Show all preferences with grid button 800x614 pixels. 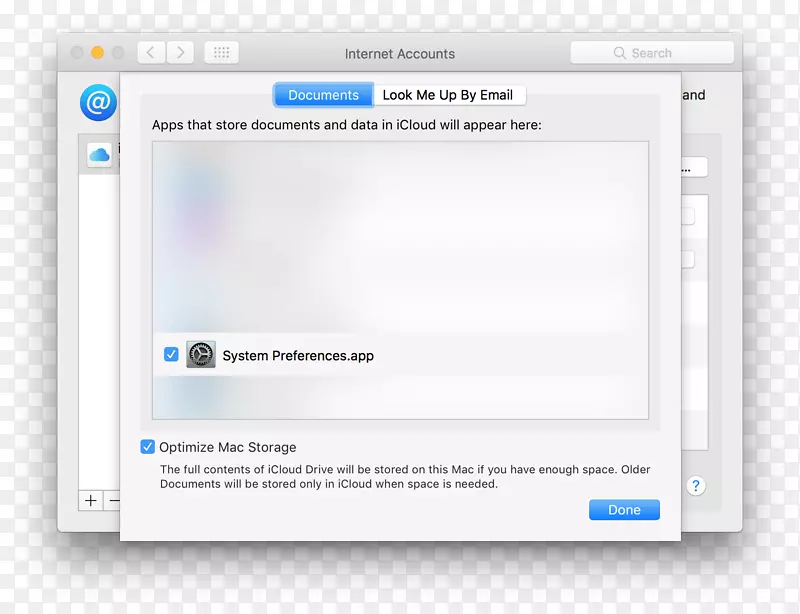[221, 53]
